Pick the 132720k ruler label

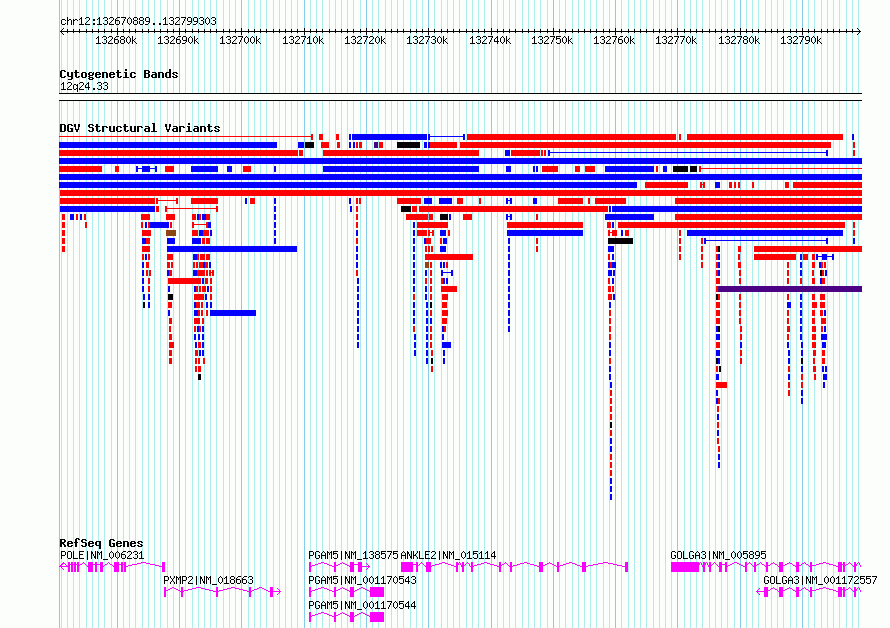[x=365, y=40]
